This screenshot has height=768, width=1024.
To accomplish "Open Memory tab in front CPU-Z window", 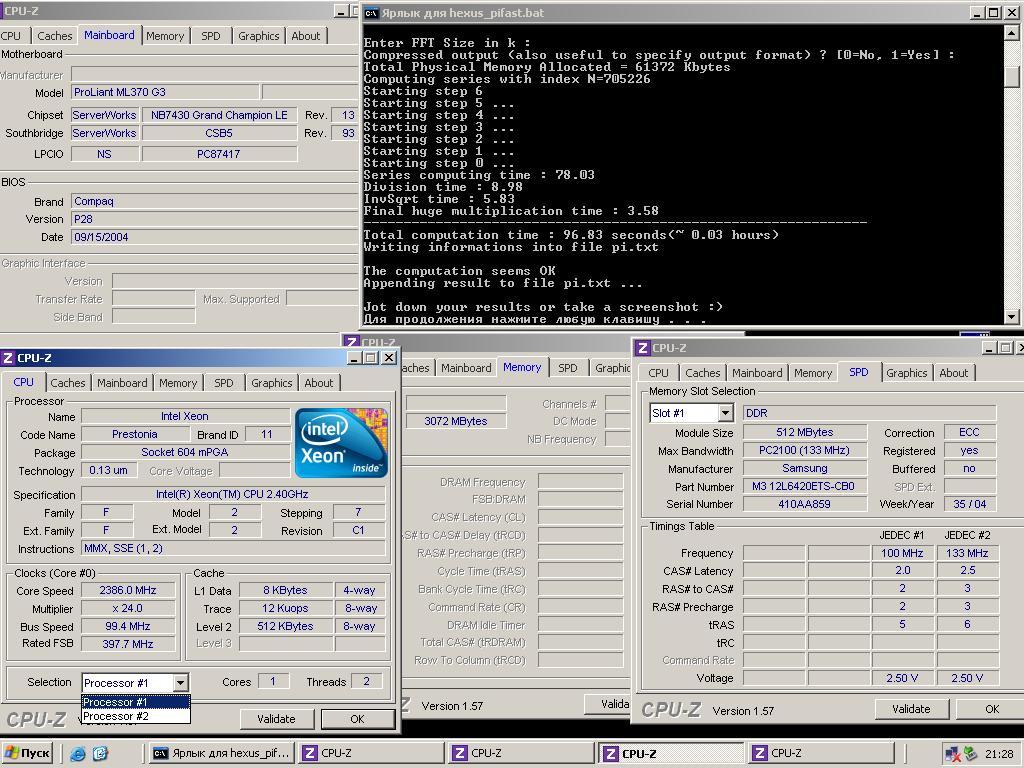I will pos(178,383).
